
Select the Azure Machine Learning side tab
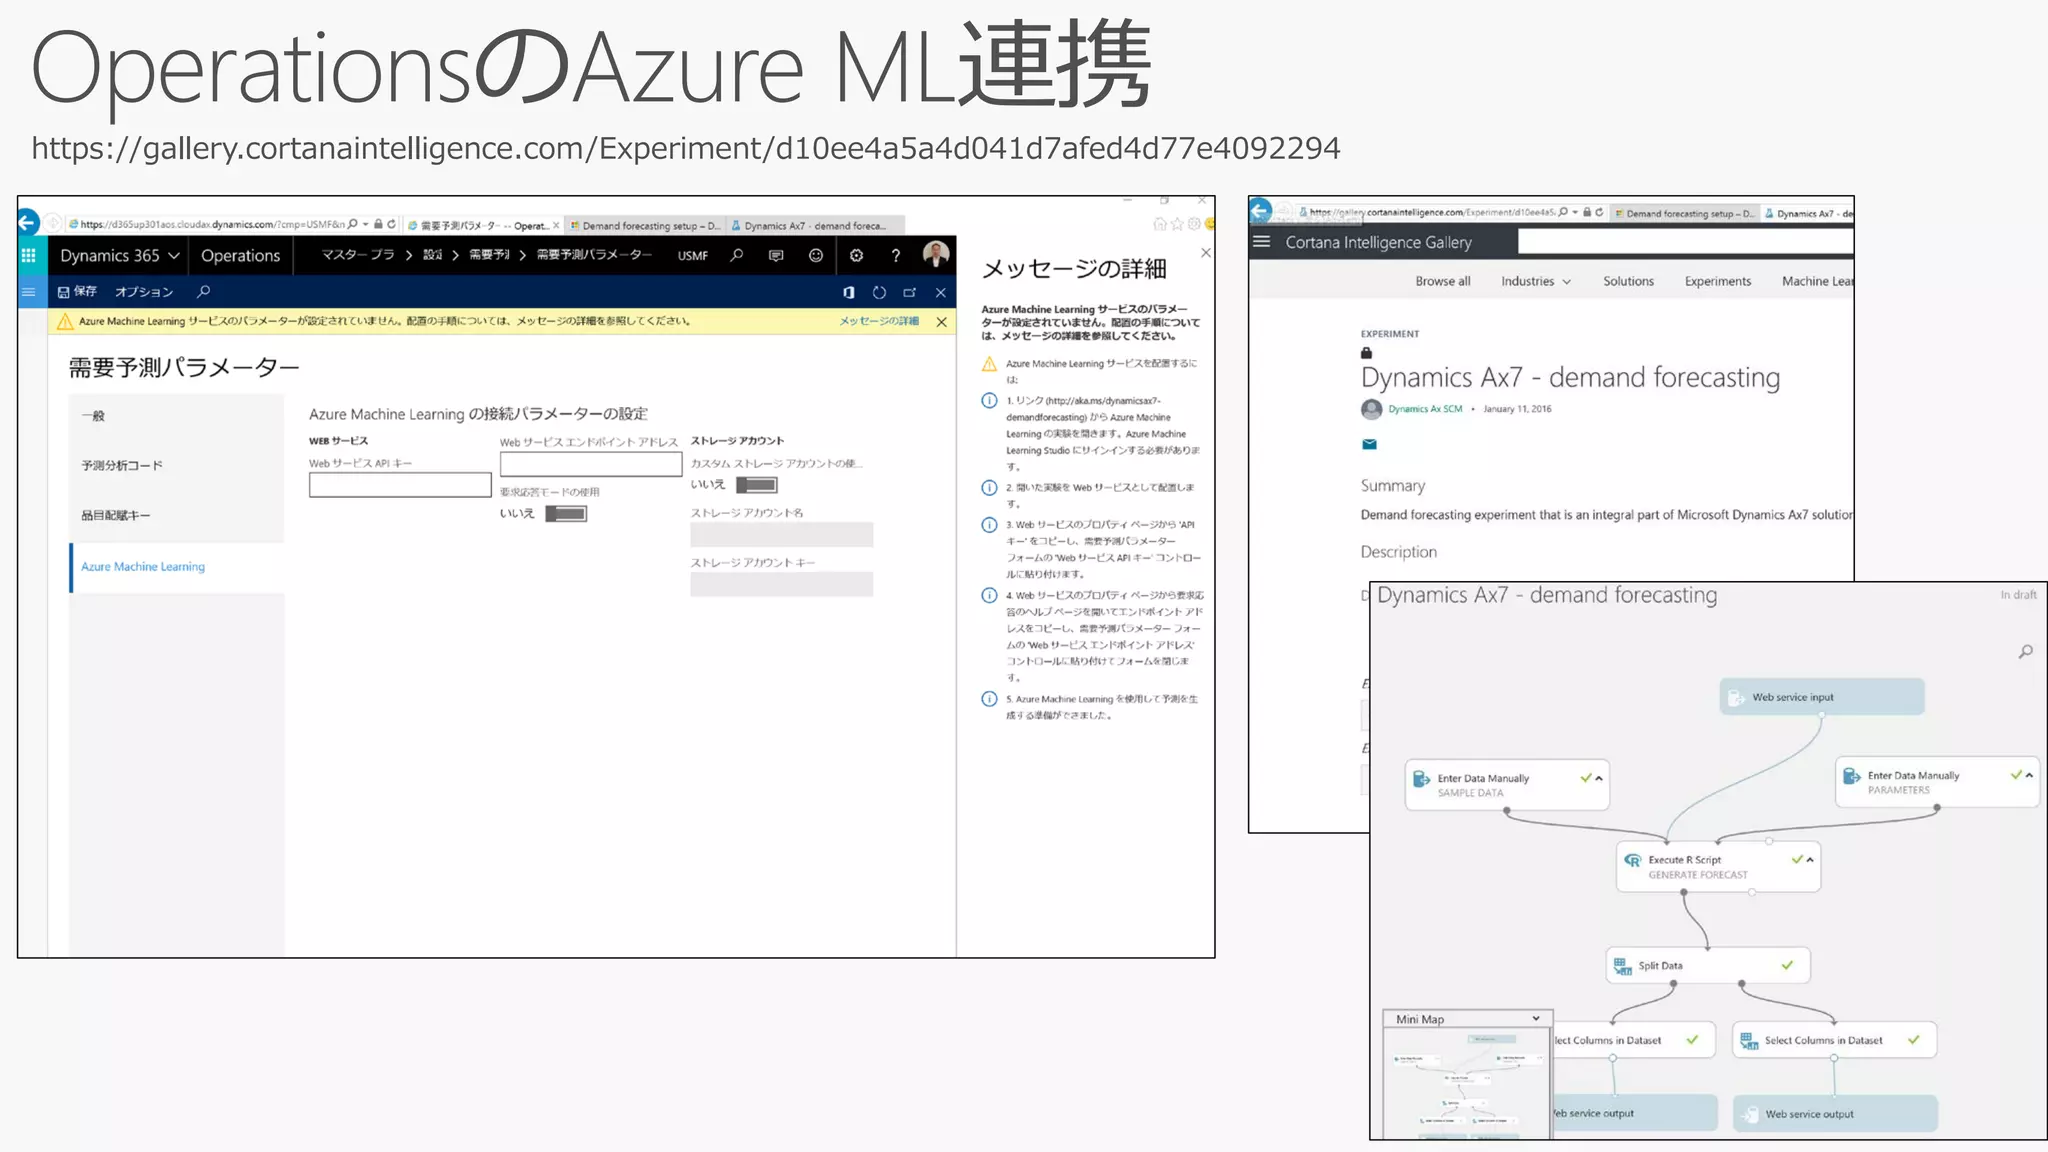pyautogui.click(x=143, y=567)
